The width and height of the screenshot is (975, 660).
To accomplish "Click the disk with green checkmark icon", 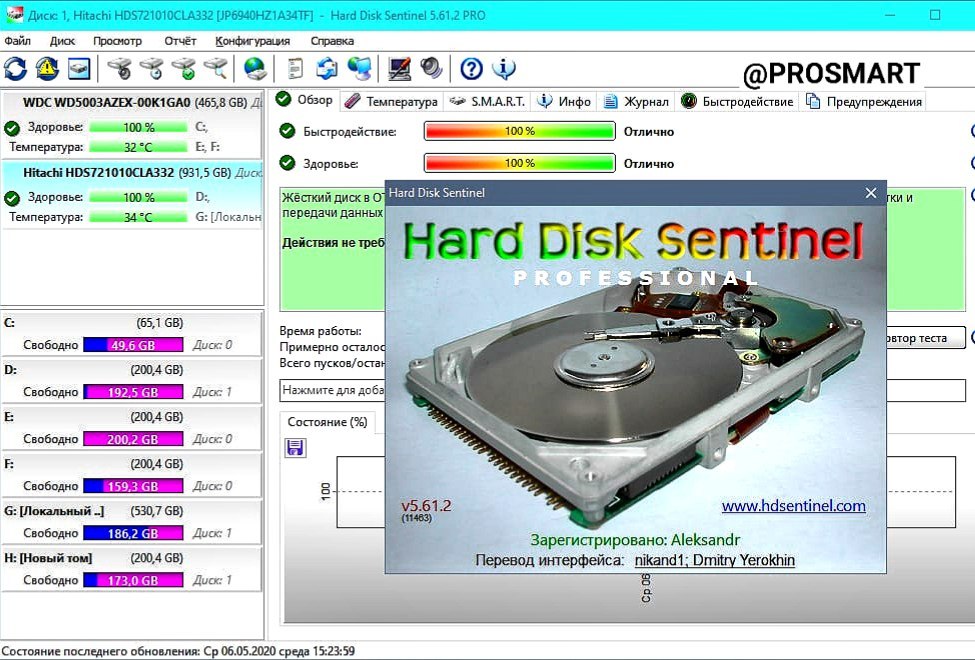I will click(184, 68).
